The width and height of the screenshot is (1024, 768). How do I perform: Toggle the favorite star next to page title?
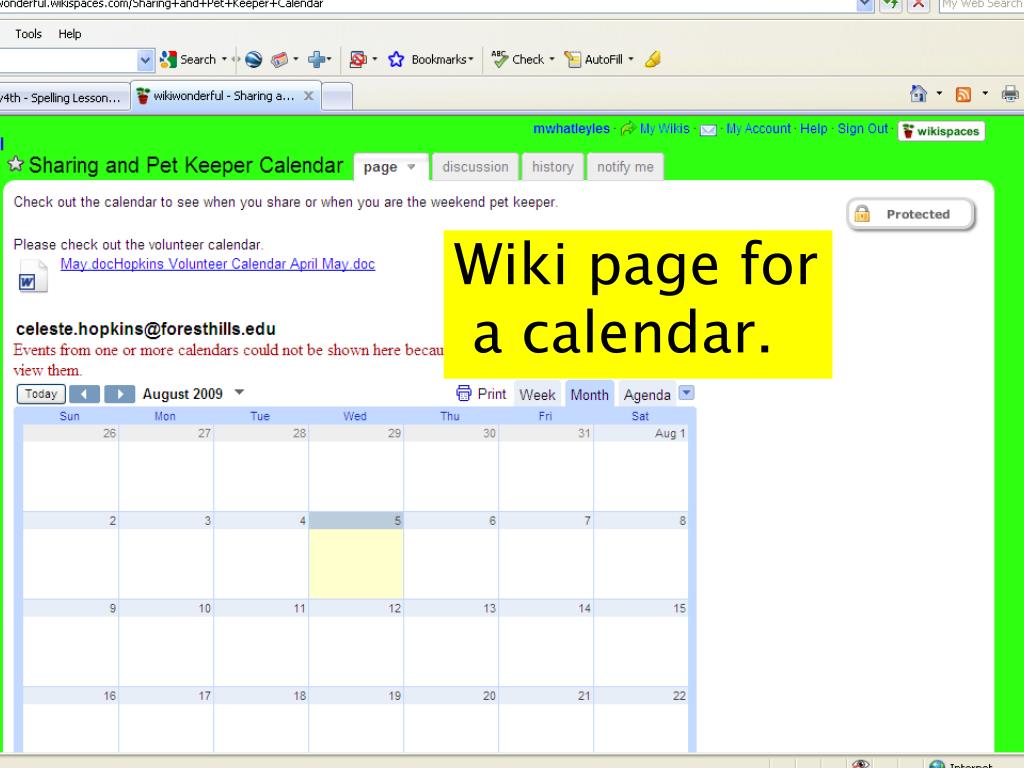click(x=16, y=164)
